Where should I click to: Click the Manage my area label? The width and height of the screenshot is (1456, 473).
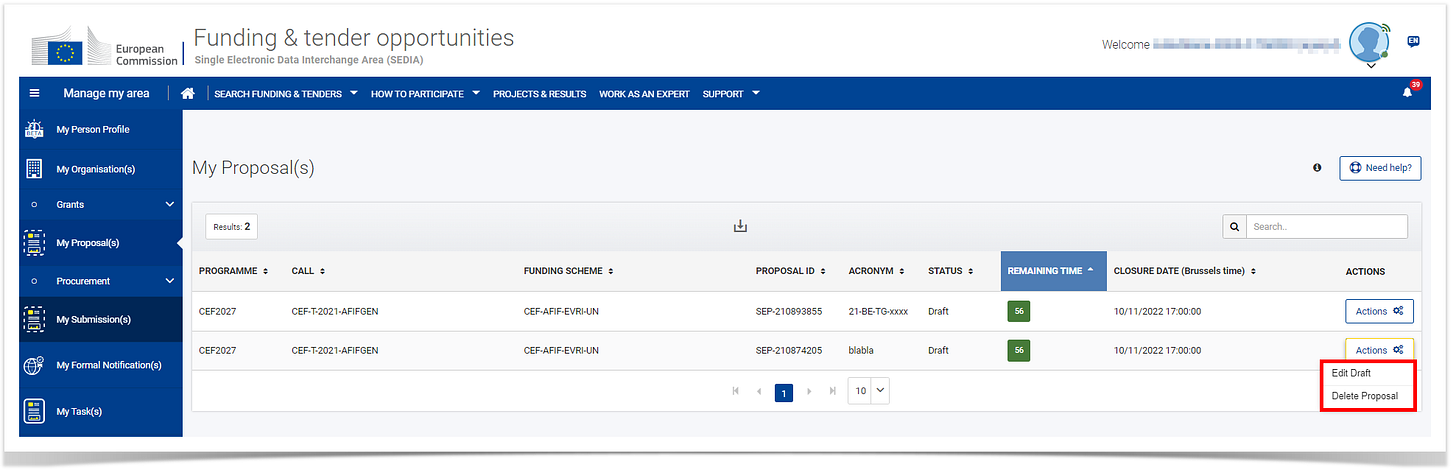coord(106,93)
